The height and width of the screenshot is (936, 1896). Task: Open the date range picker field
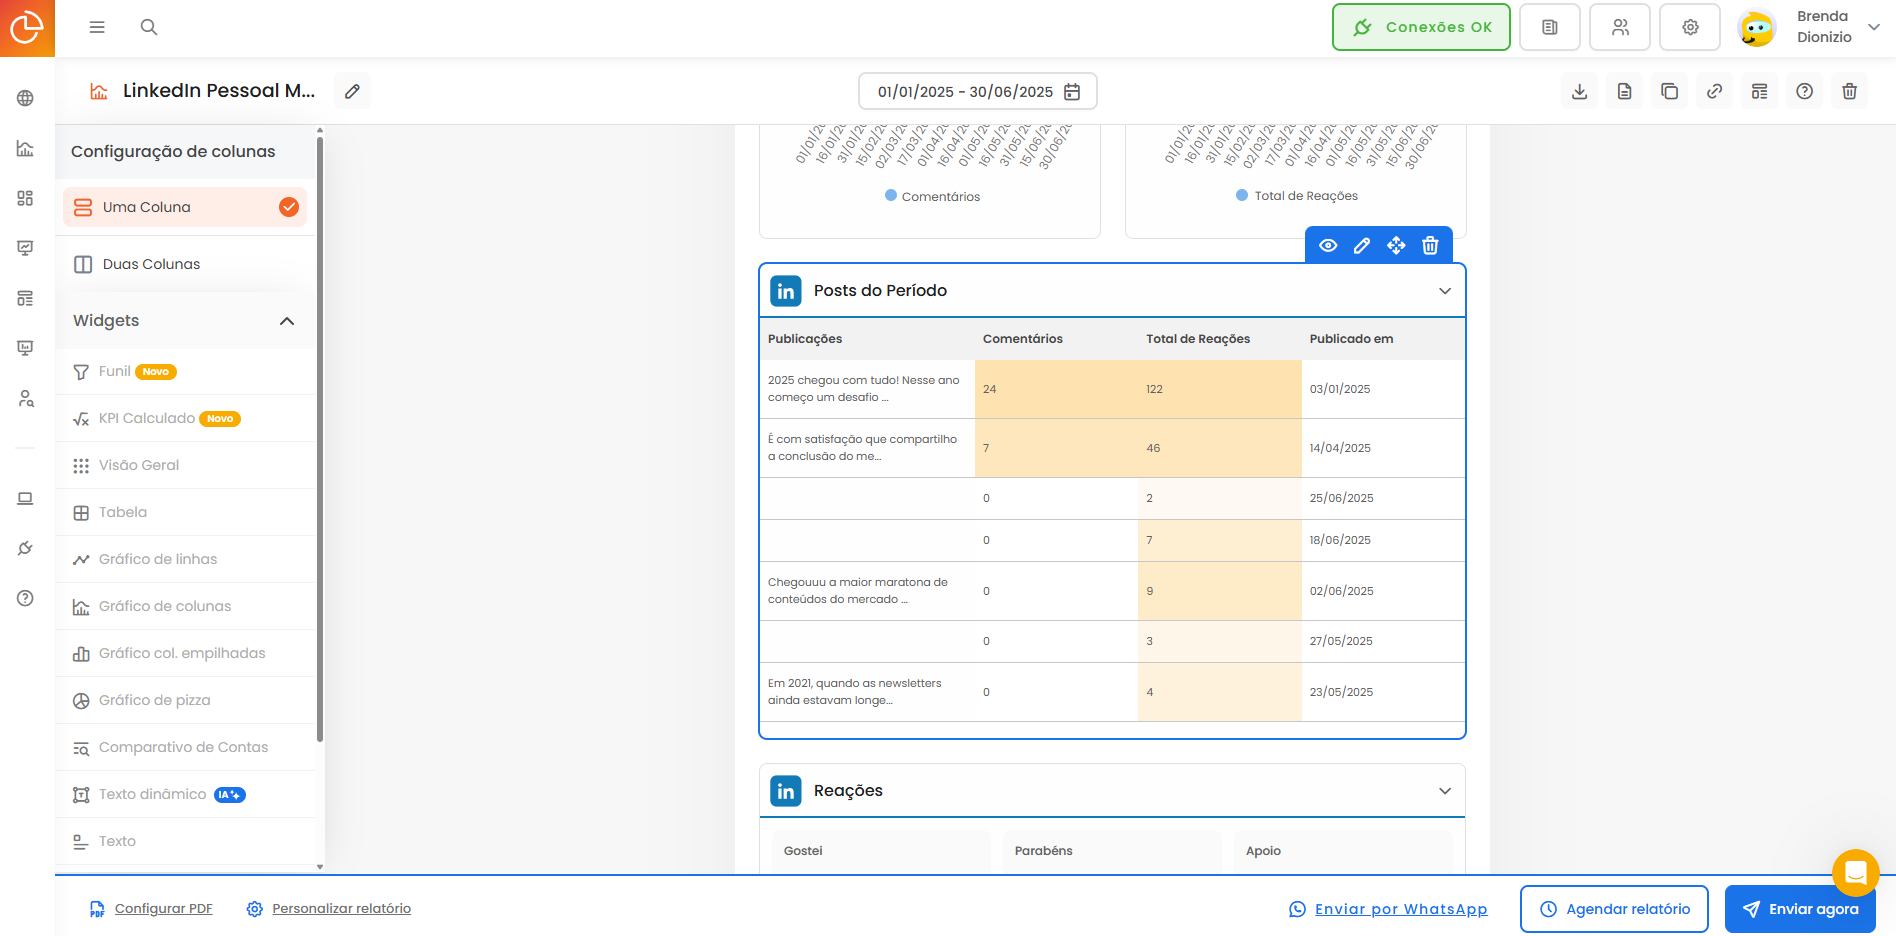(x=975, y=91)
